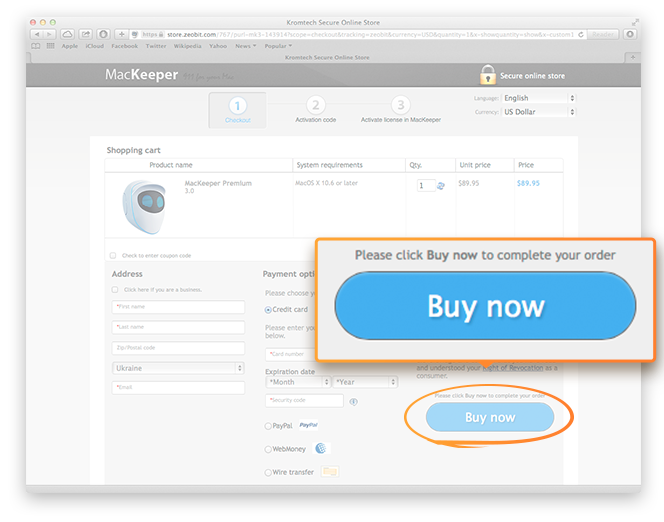This screenshot has width=664, height=522.
Task: Click the quantity field showing 1
Action: tap(426, 185)
